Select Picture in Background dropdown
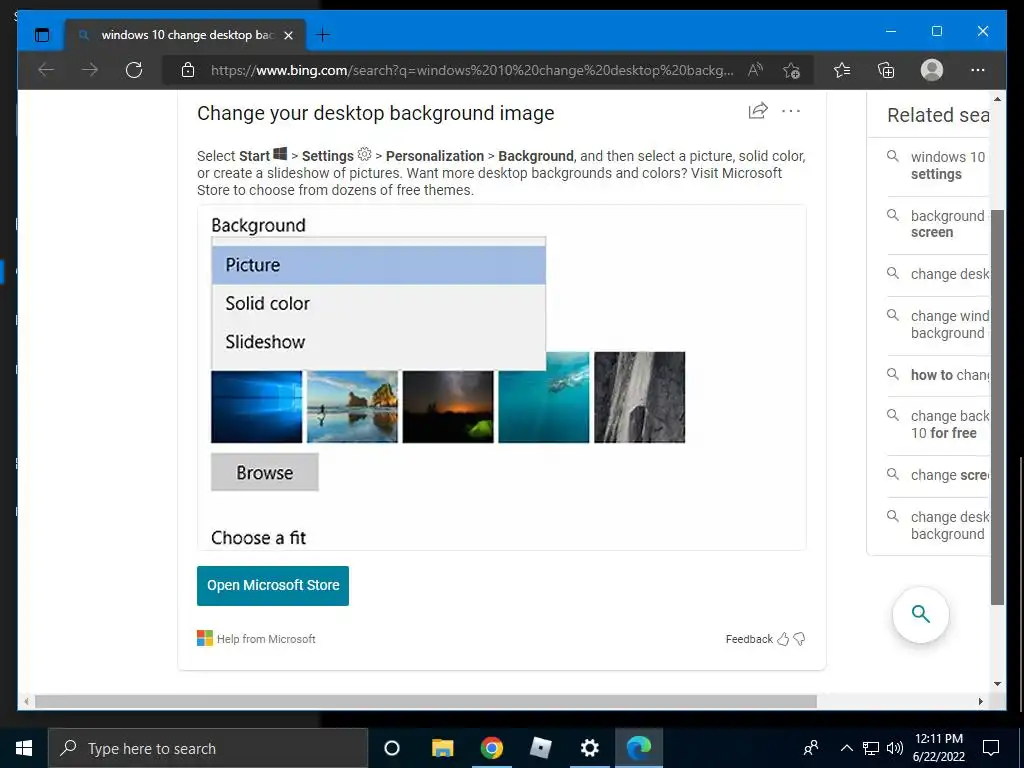This screenshot has width=1024, height=768. click(379, 265)
